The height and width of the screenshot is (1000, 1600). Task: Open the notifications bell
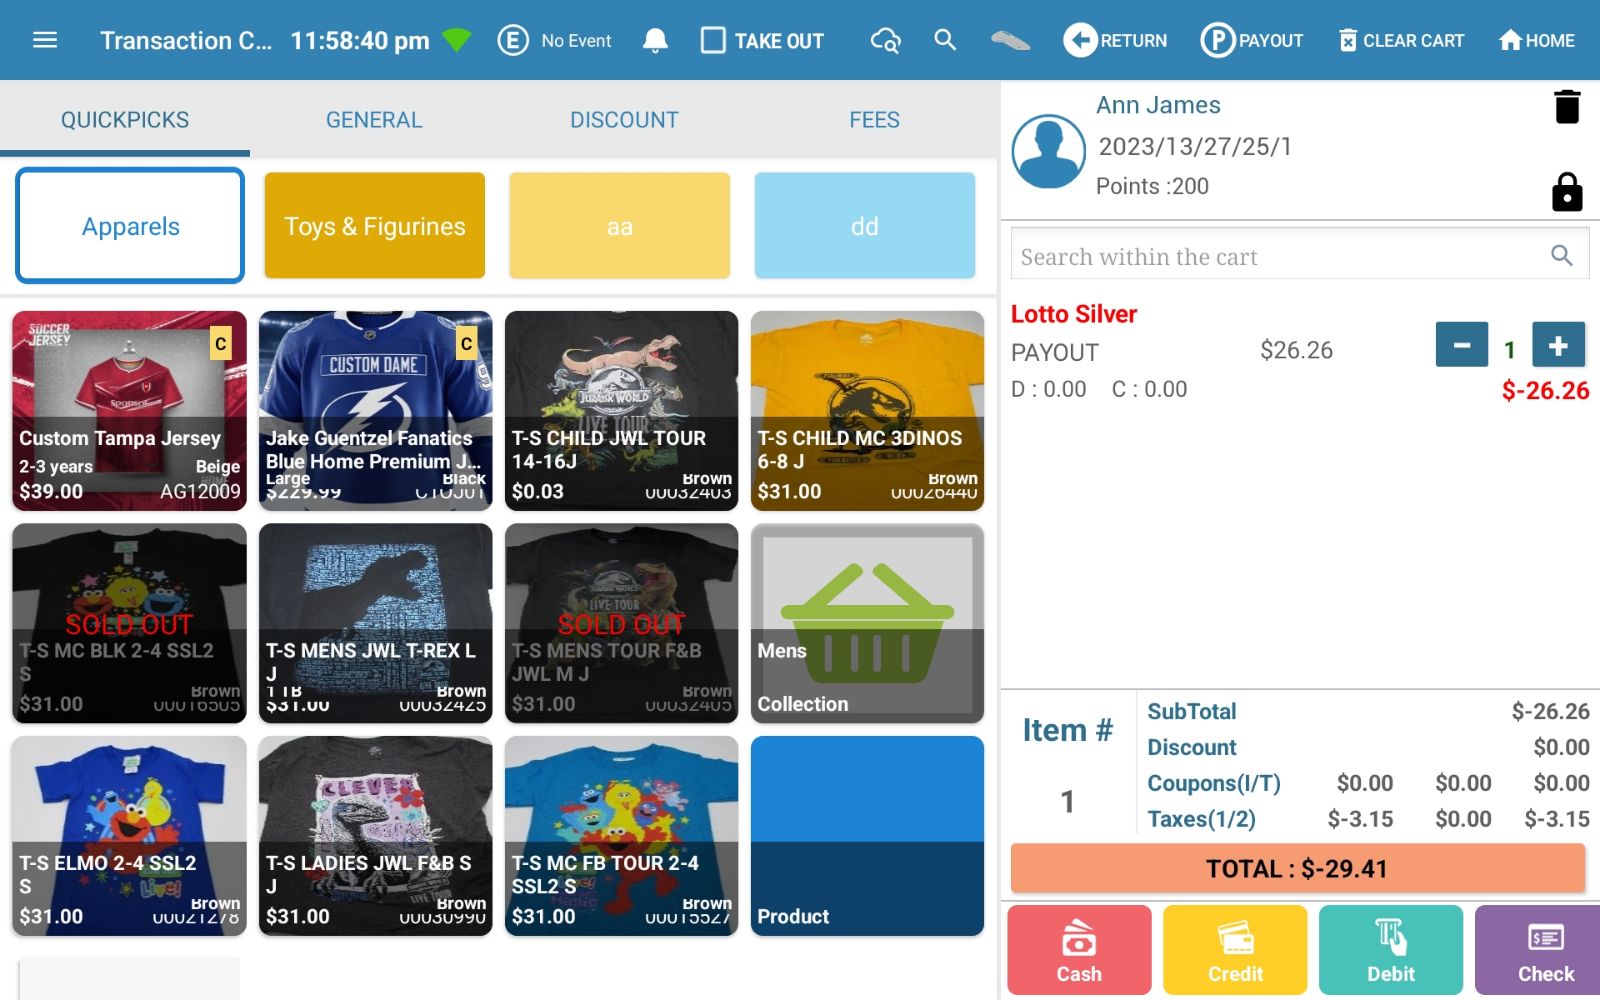(x=655, y=40)
